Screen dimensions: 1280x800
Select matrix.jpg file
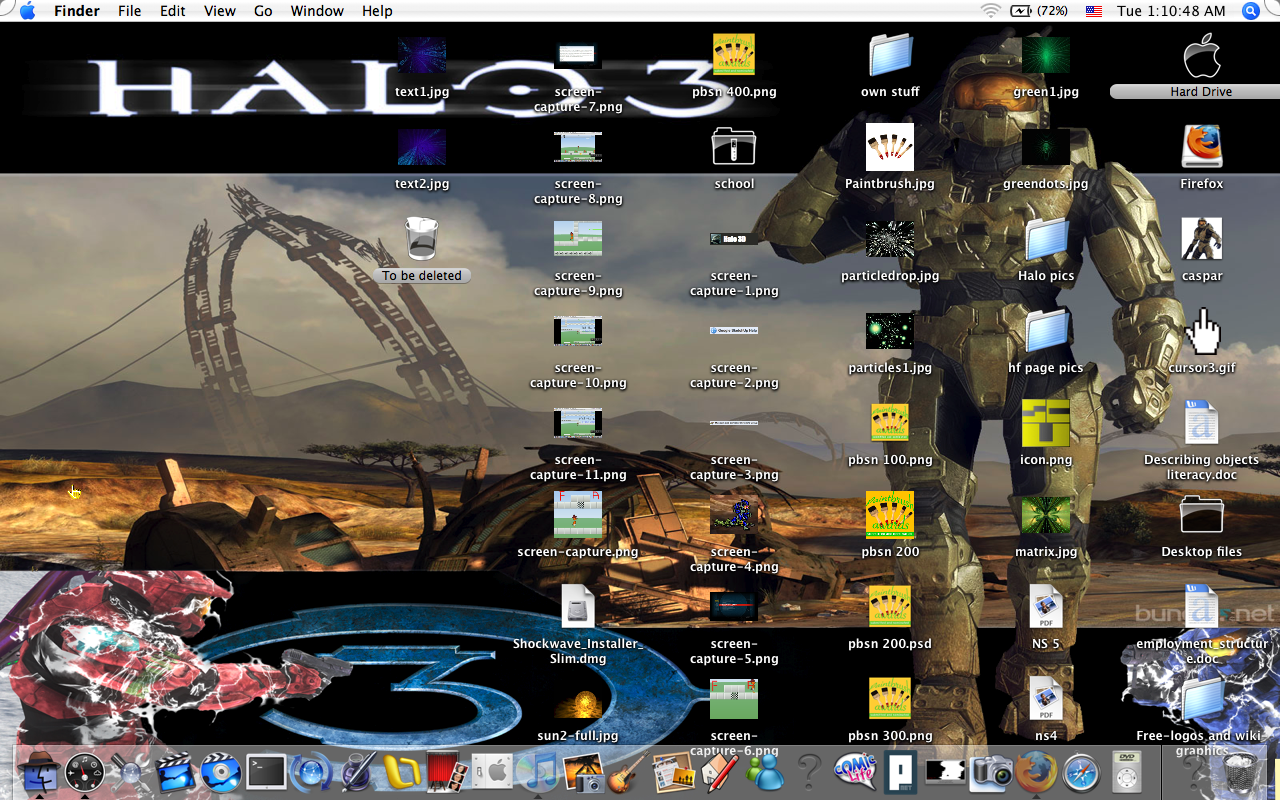(x=1046, y=516)
